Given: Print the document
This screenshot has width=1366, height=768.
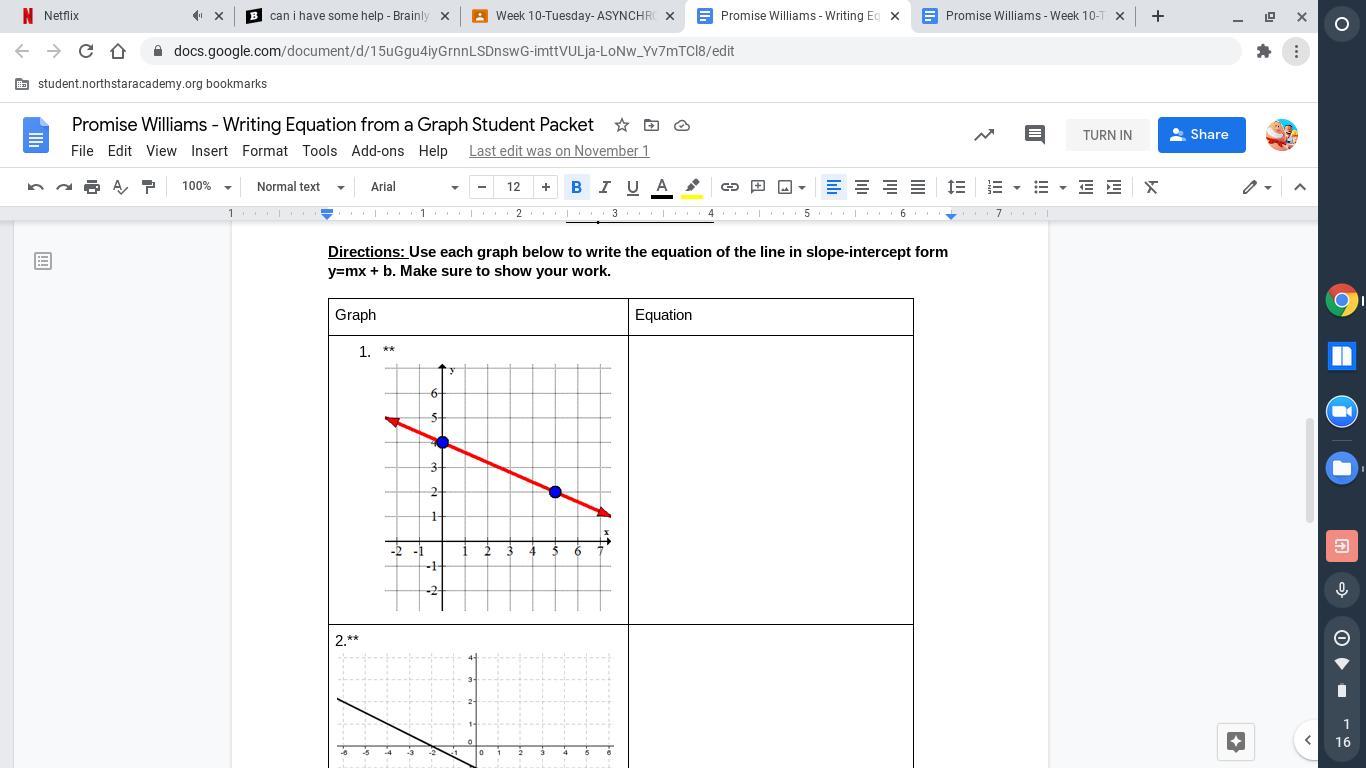Looking at the screenshot, I should click(x=92, y=187).
